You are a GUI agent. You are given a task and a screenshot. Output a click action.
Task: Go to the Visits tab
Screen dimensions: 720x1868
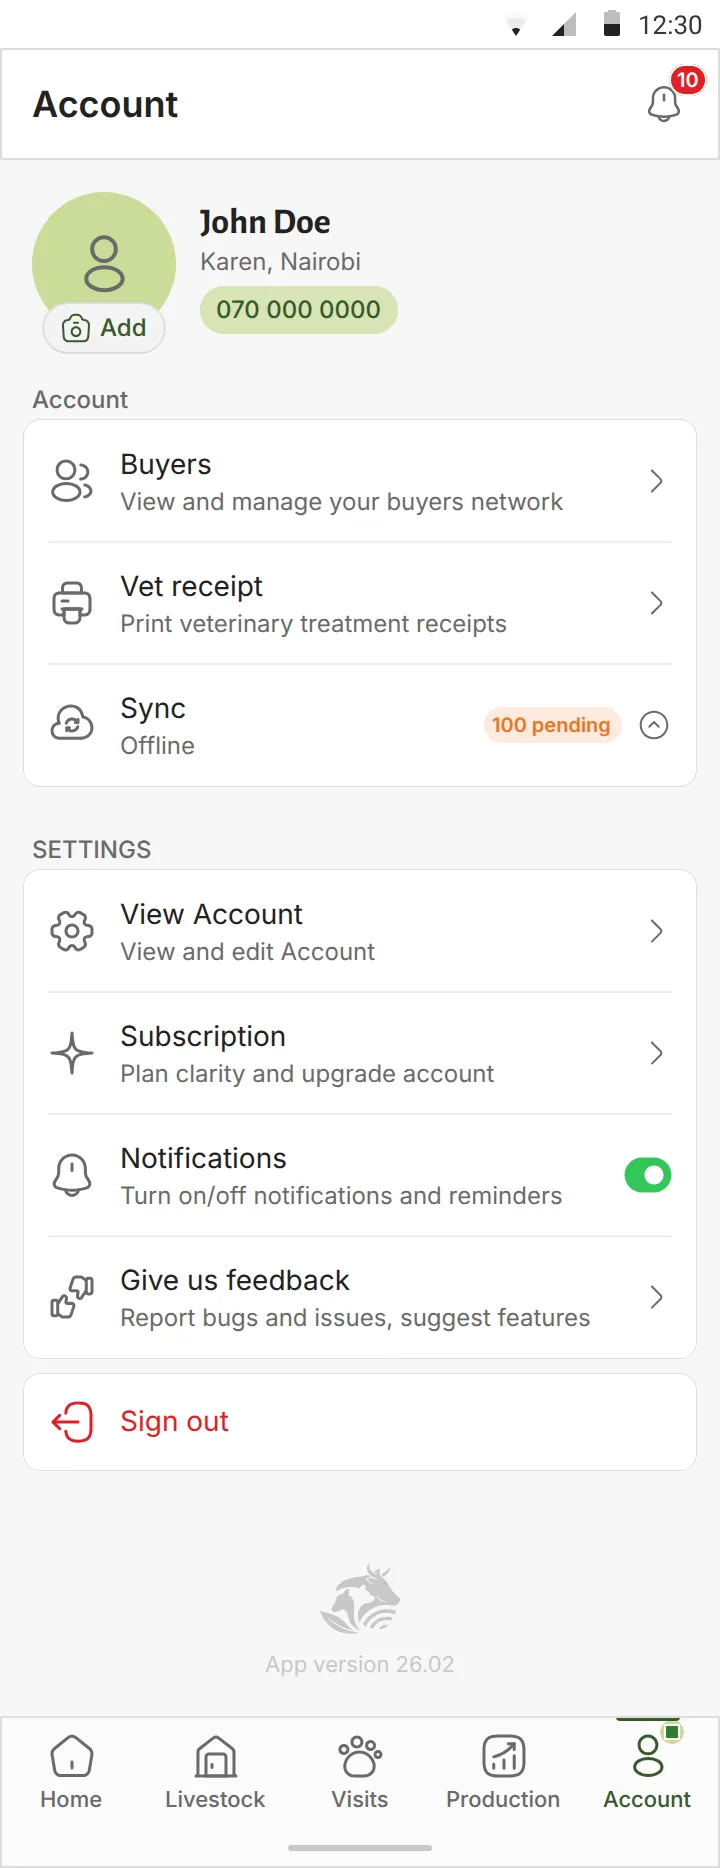360,1773
